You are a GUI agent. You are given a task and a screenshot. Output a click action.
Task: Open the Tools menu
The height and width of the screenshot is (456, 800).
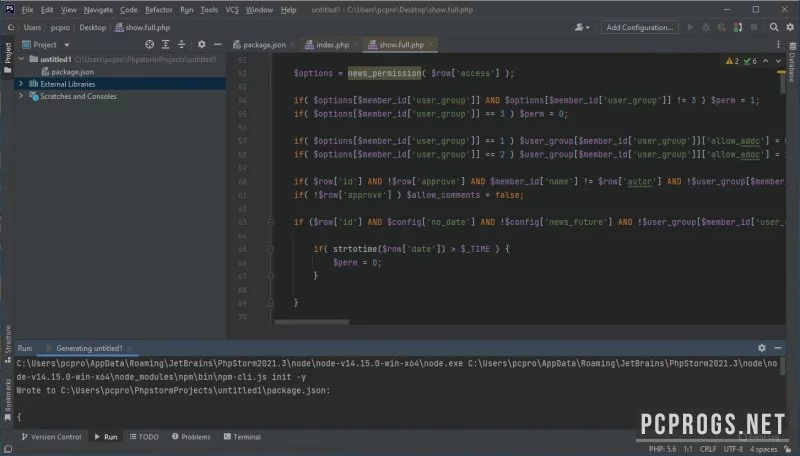(x=209, y=10)
